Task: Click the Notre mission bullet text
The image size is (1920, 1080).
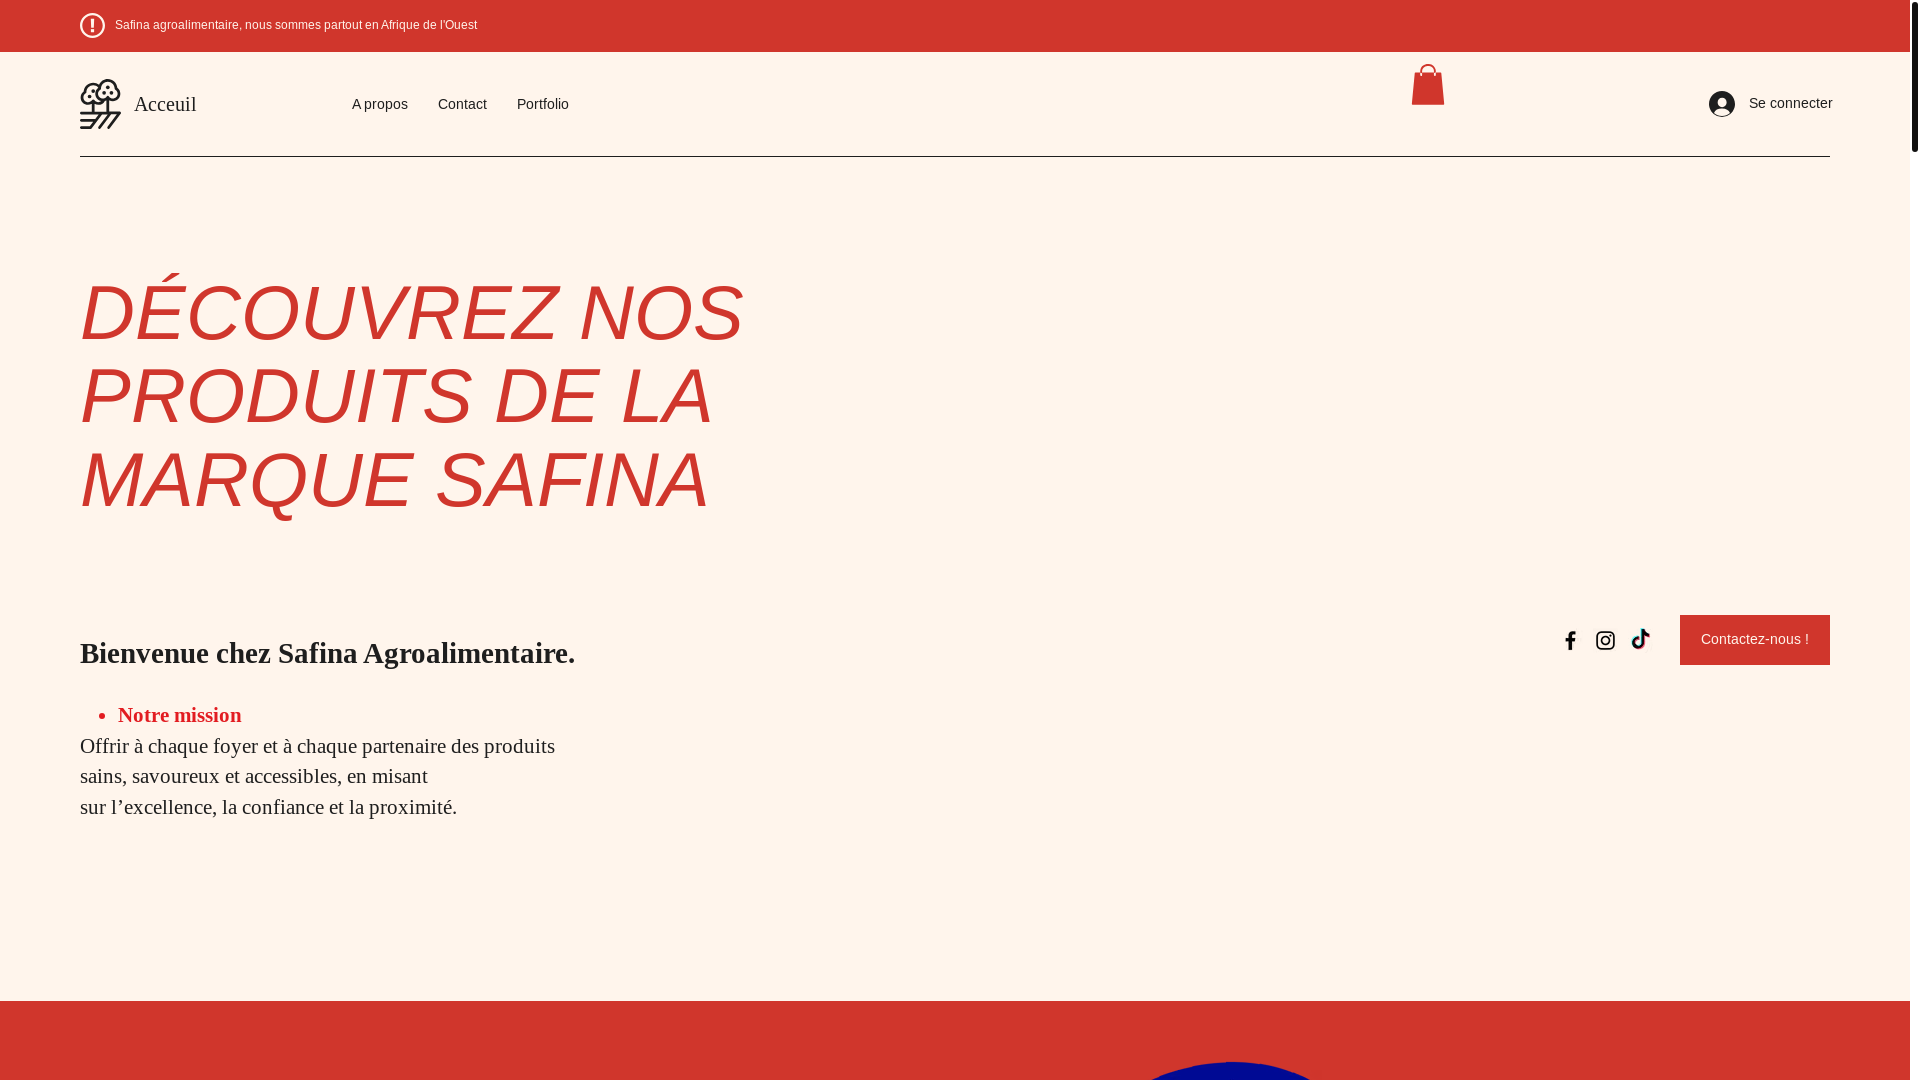Action: 180,715
